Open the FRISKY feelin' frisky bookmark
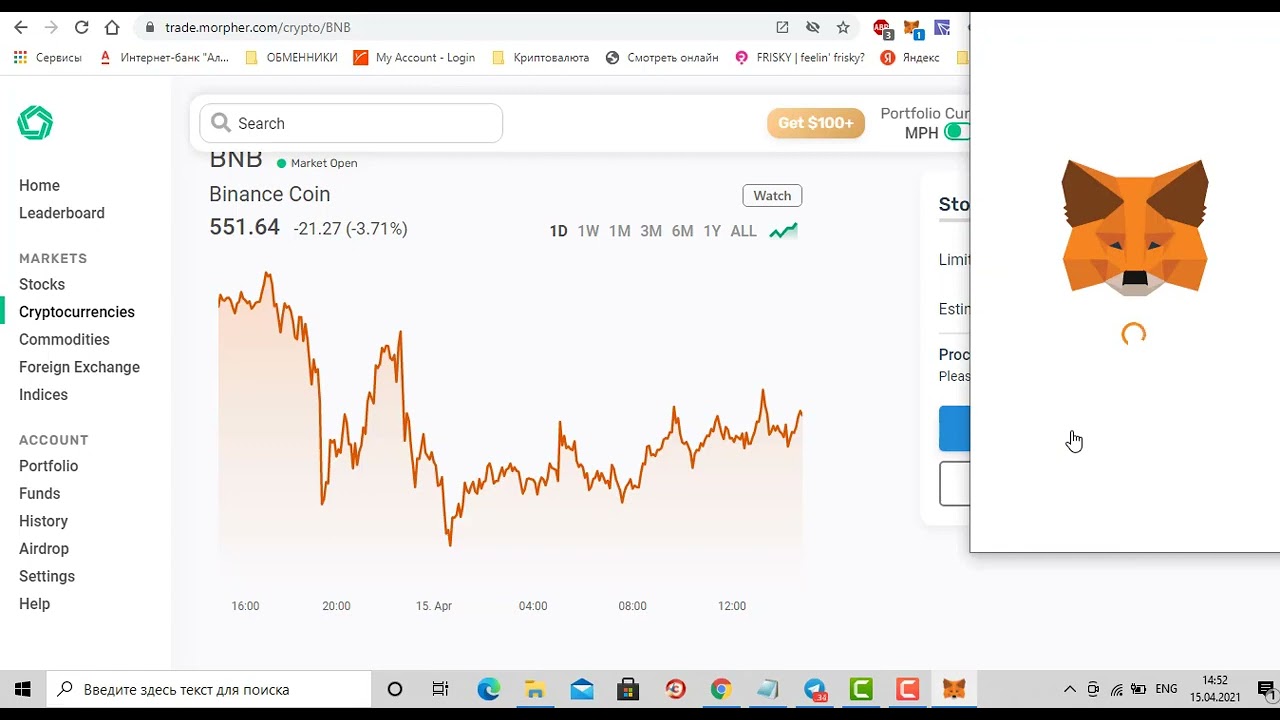 pos(800,58)
